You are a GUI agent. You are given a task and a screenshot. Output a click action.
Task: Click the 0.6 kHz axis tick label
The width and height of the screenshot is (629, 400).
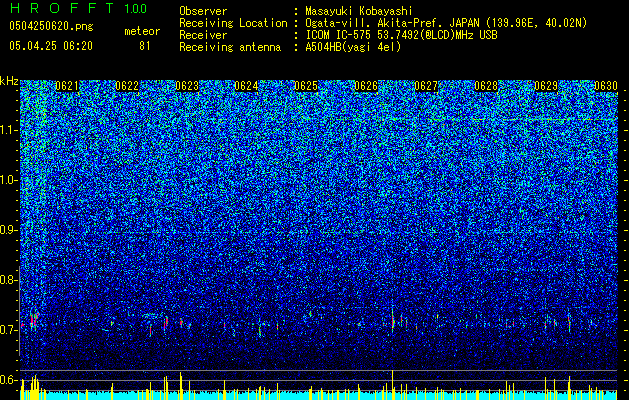click(x=7, y=380)
